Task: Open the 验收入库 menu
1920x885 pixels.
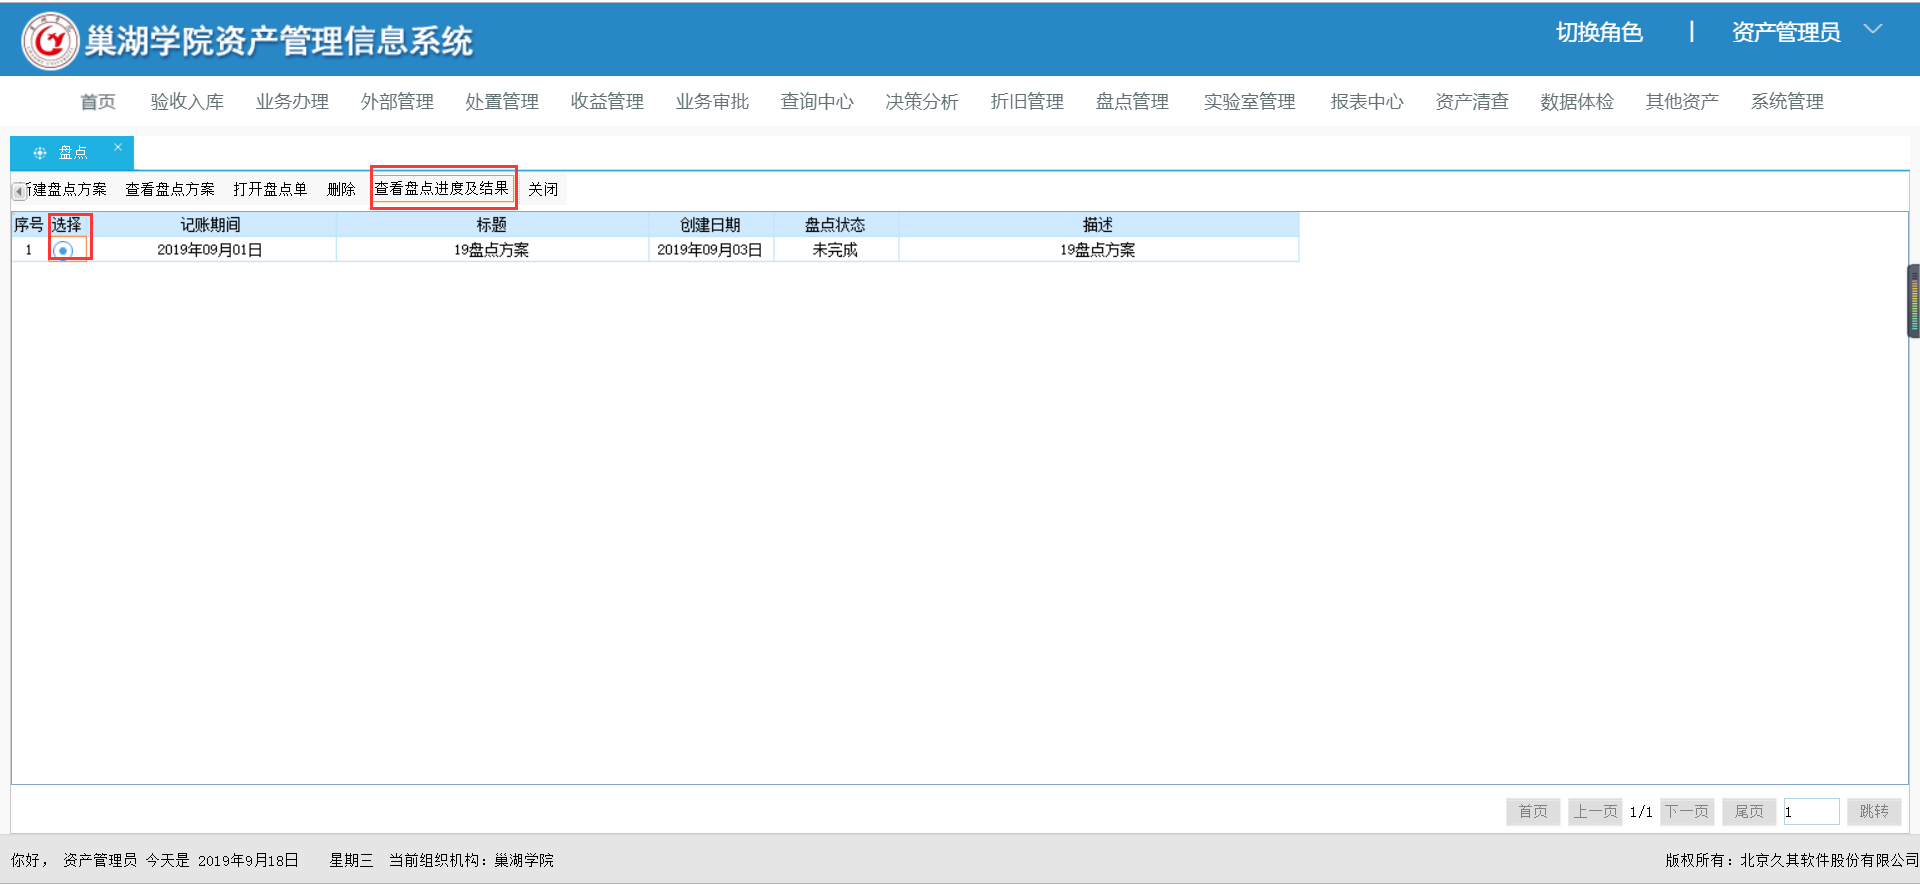Action: [187, 102]
